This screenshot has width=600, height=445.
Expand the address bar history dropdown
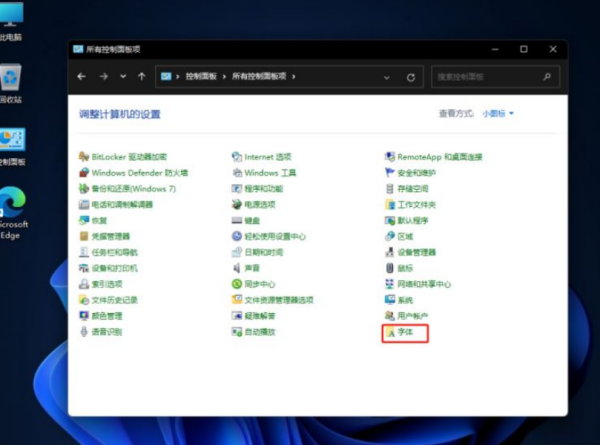point(388,76)
